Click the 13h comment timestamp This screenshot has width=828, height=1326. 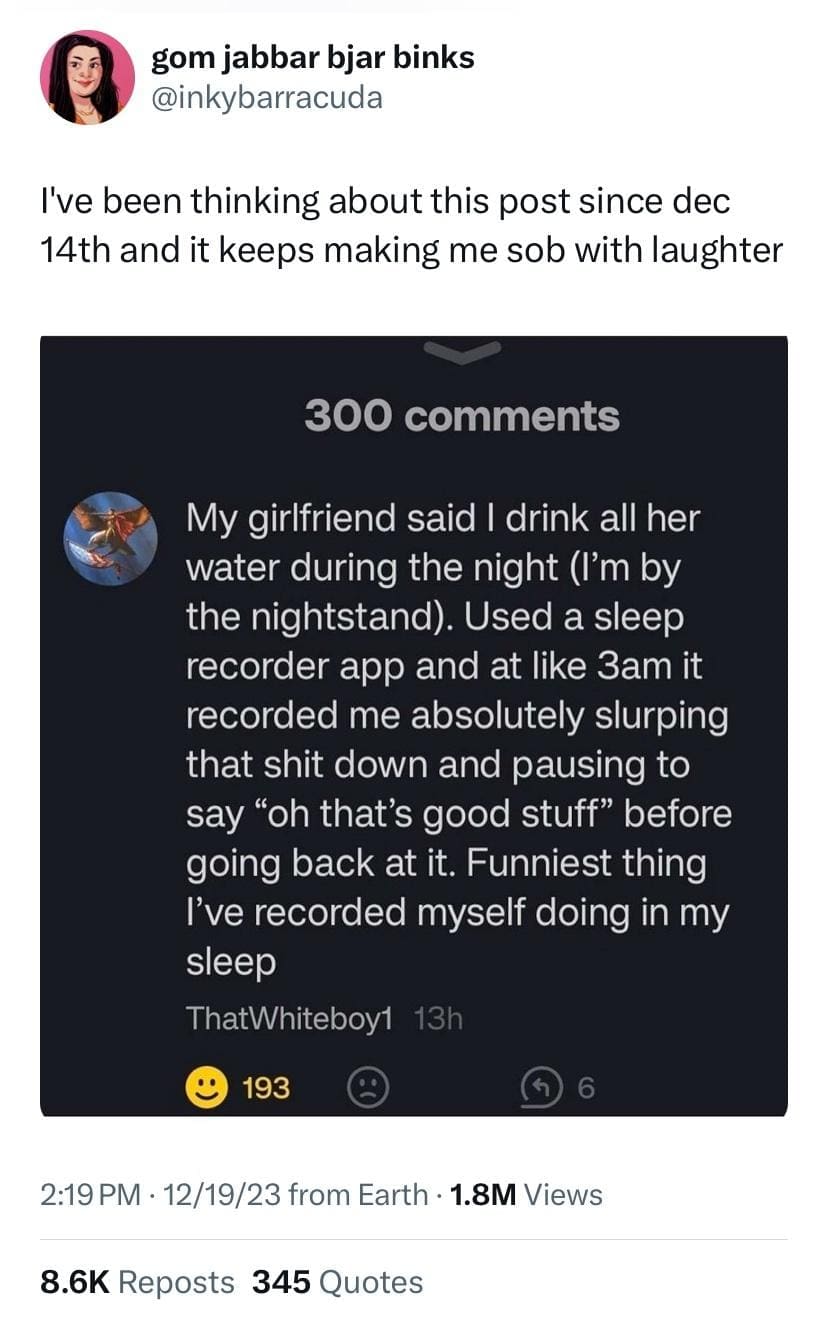(438, 1019)
